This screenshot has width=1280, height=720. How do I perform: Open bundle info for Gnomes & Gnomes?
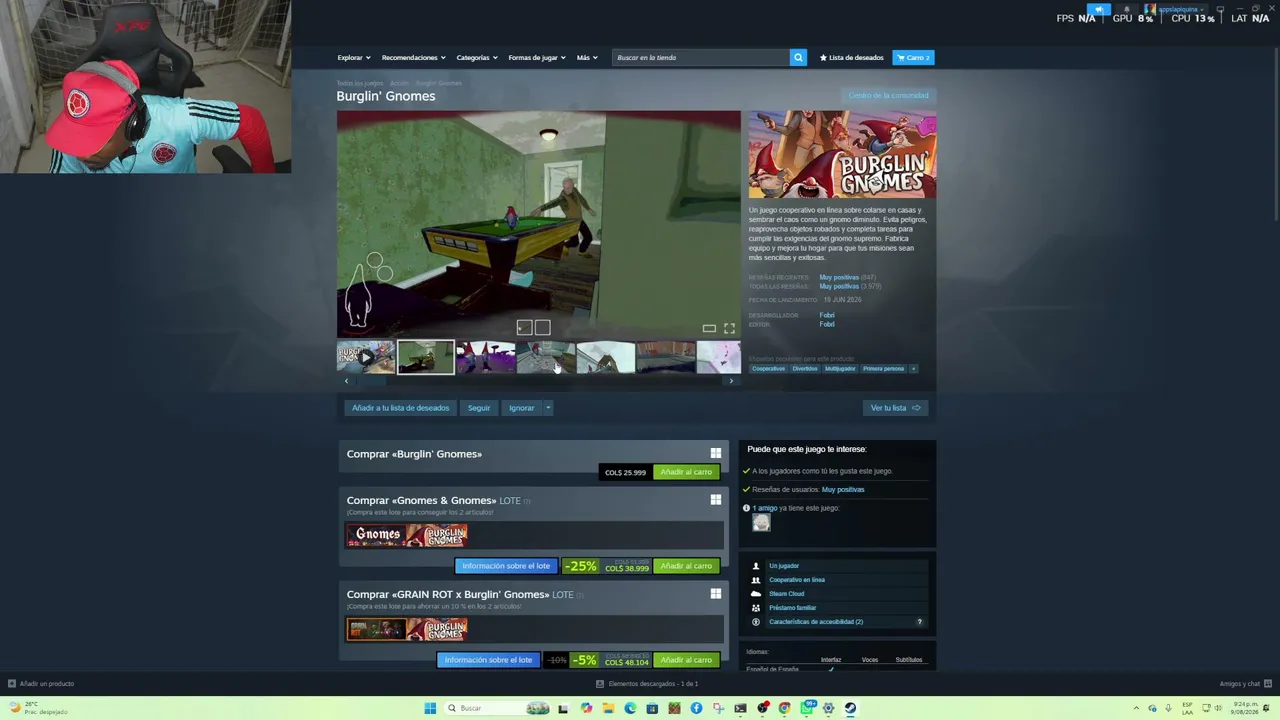(506, 566)
